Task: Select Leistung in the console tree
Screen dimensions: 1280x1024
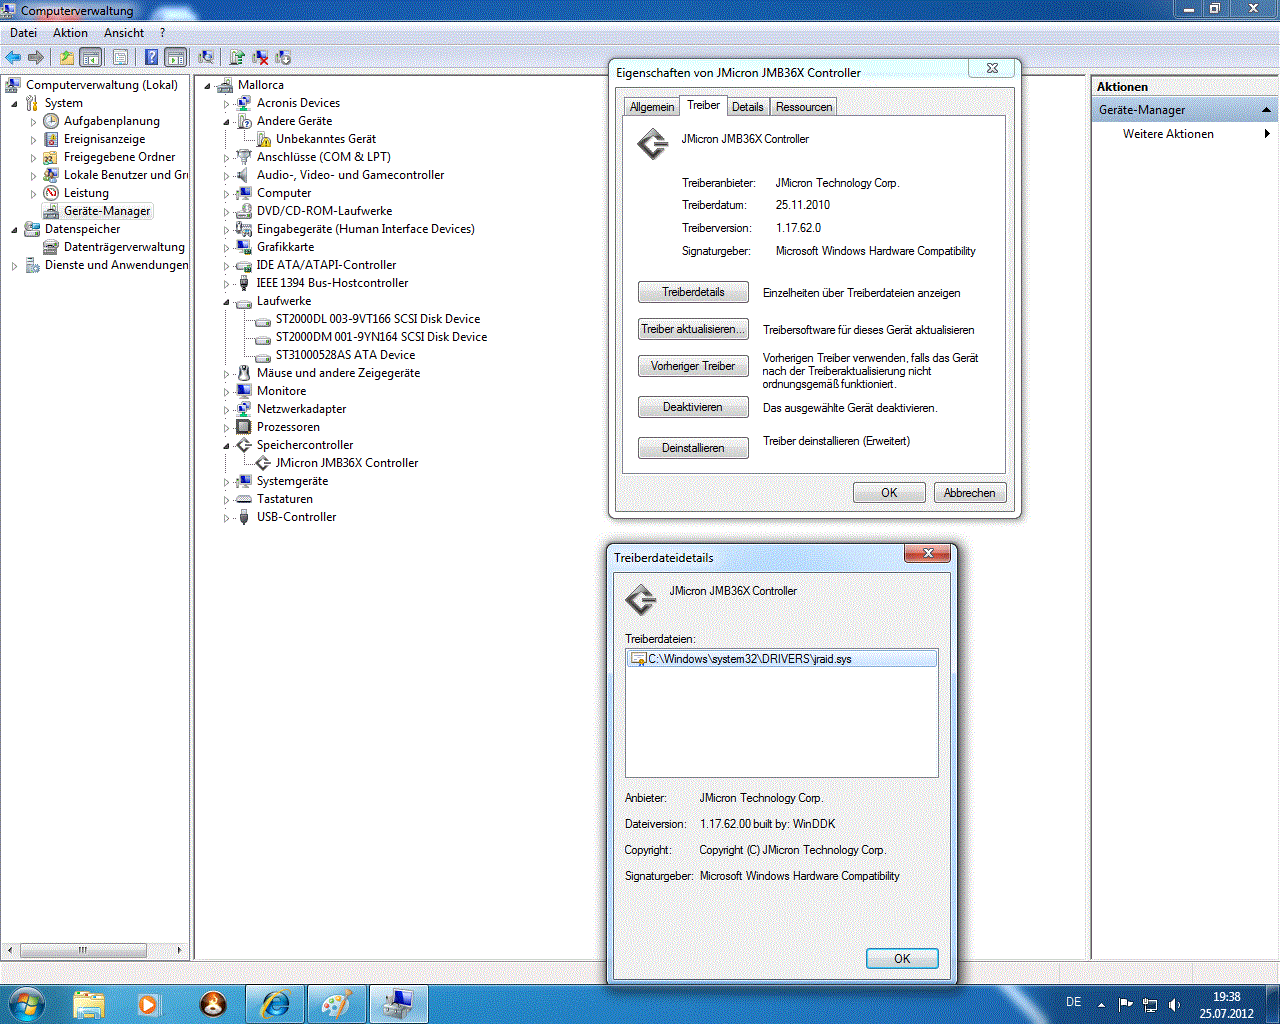Action: coord(86,193)
